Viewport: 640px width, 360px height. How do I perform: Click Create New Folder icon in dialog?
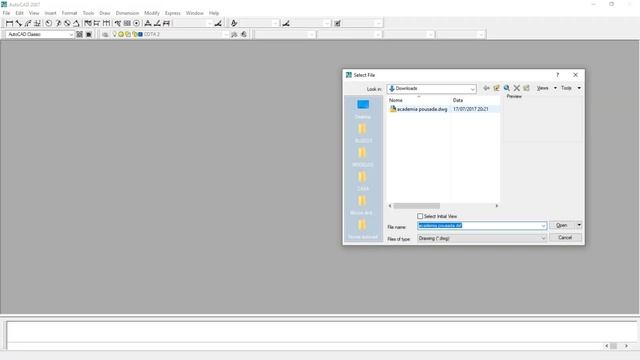pyautogui.click(x=526, y=88)
